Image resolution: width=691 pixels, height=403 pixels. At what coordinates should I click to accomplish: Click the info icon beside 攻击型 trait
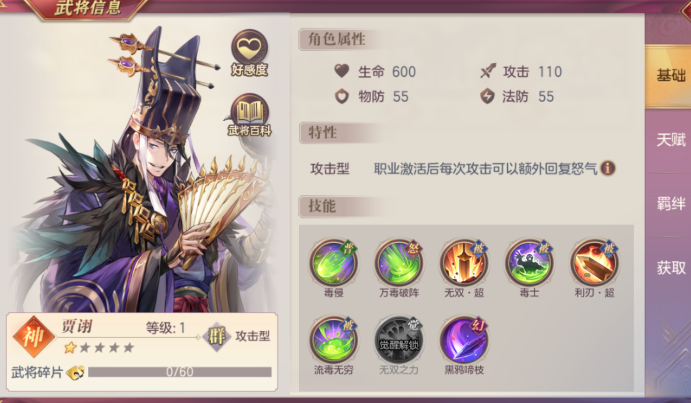point(608,168)
